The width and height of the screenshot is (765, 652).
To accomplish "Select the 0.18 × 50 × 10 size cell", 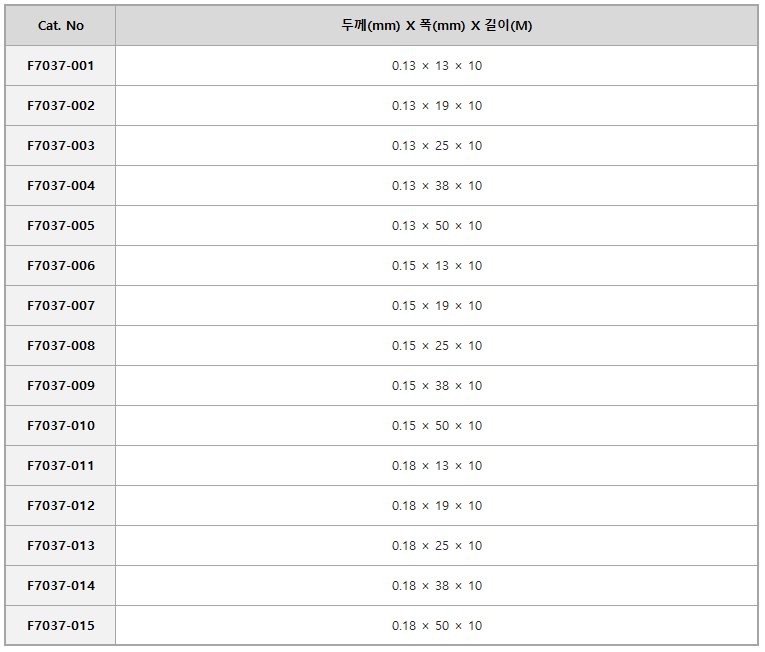I will click(437, 626).
